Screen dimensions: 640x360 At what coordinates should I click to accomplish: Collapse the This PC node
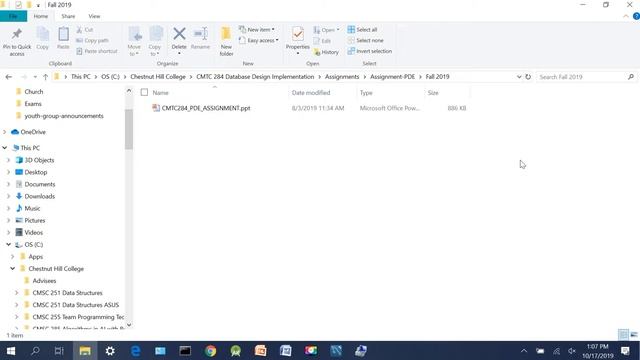(4, 148)
